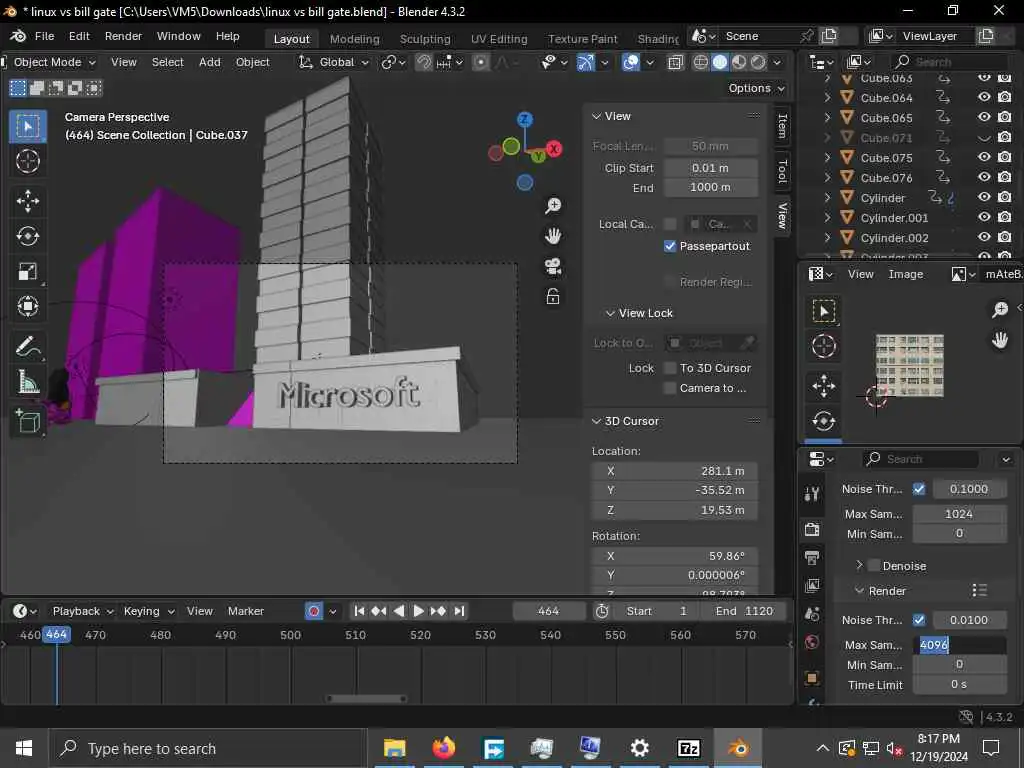Open the File menu

pyautogui.click(x=44, y=37)
